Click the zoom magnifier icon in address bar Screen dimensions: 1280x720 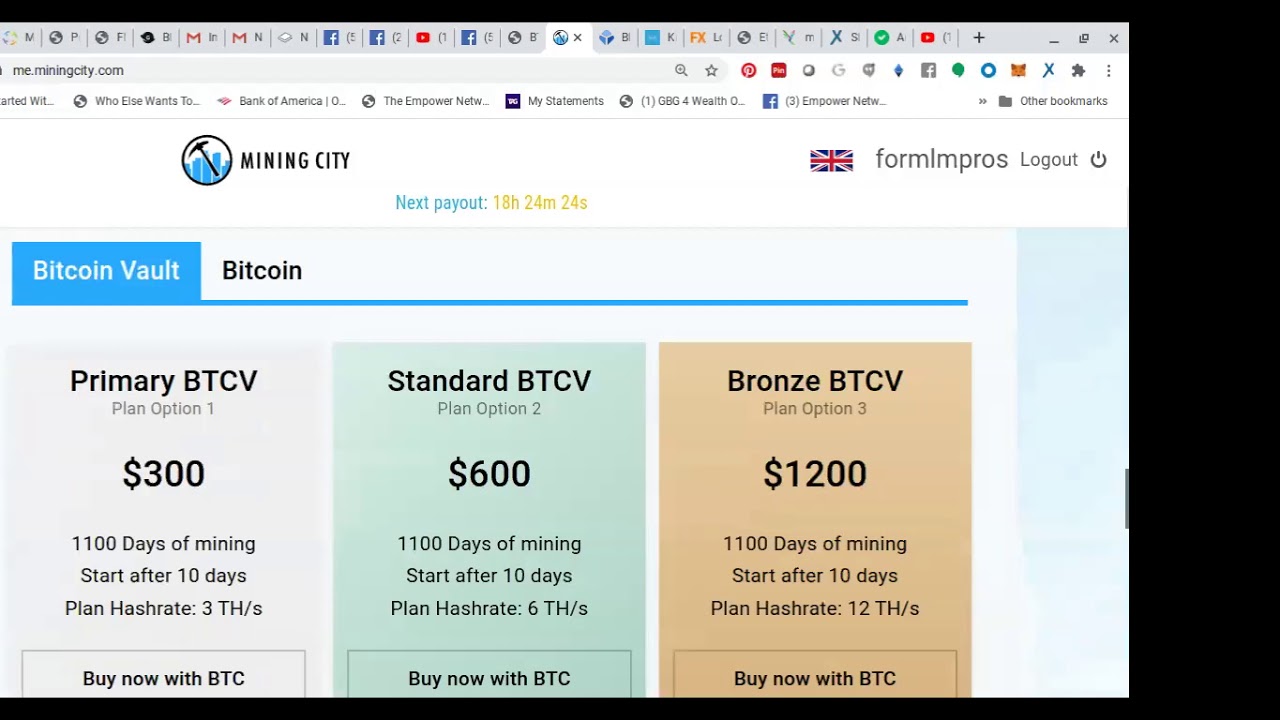point(681,70)
